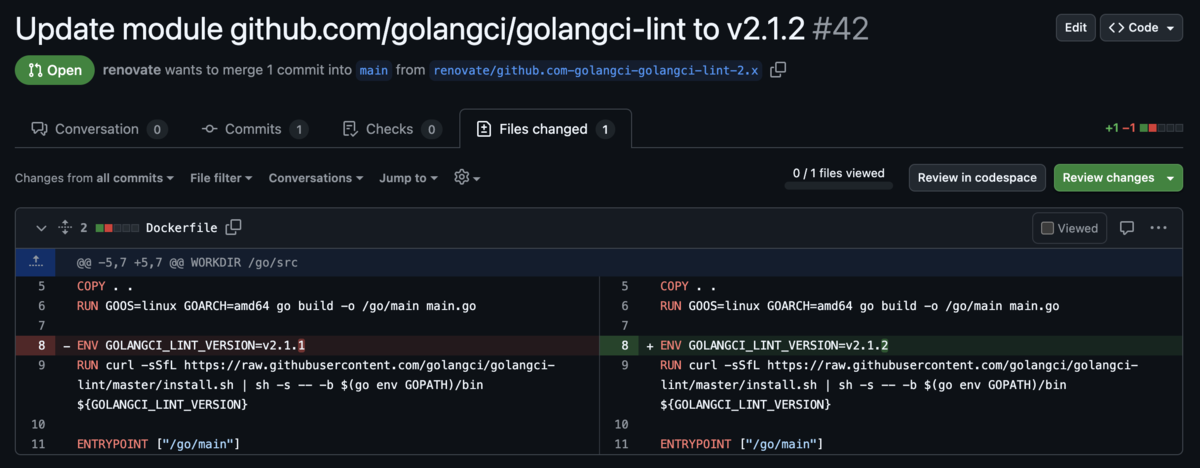
Task: Open the Open pull request status badge
Action: pos(54,70)
